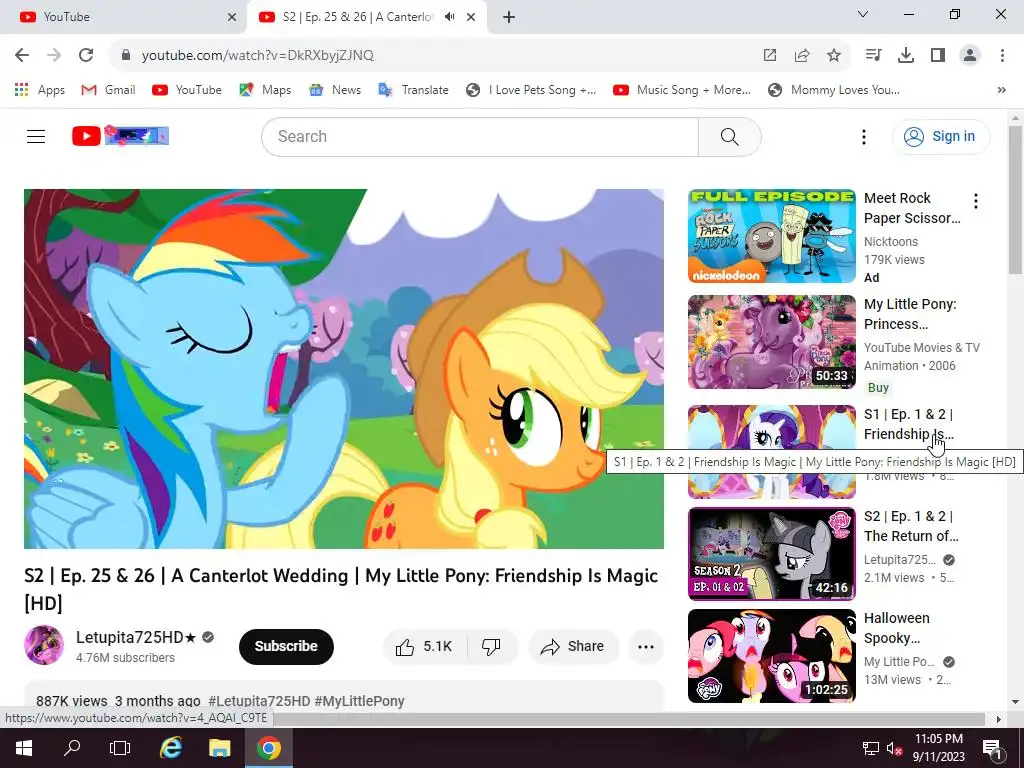Open page in app icon
This screenshot has height=768, width=1024.
click(770, 56)
